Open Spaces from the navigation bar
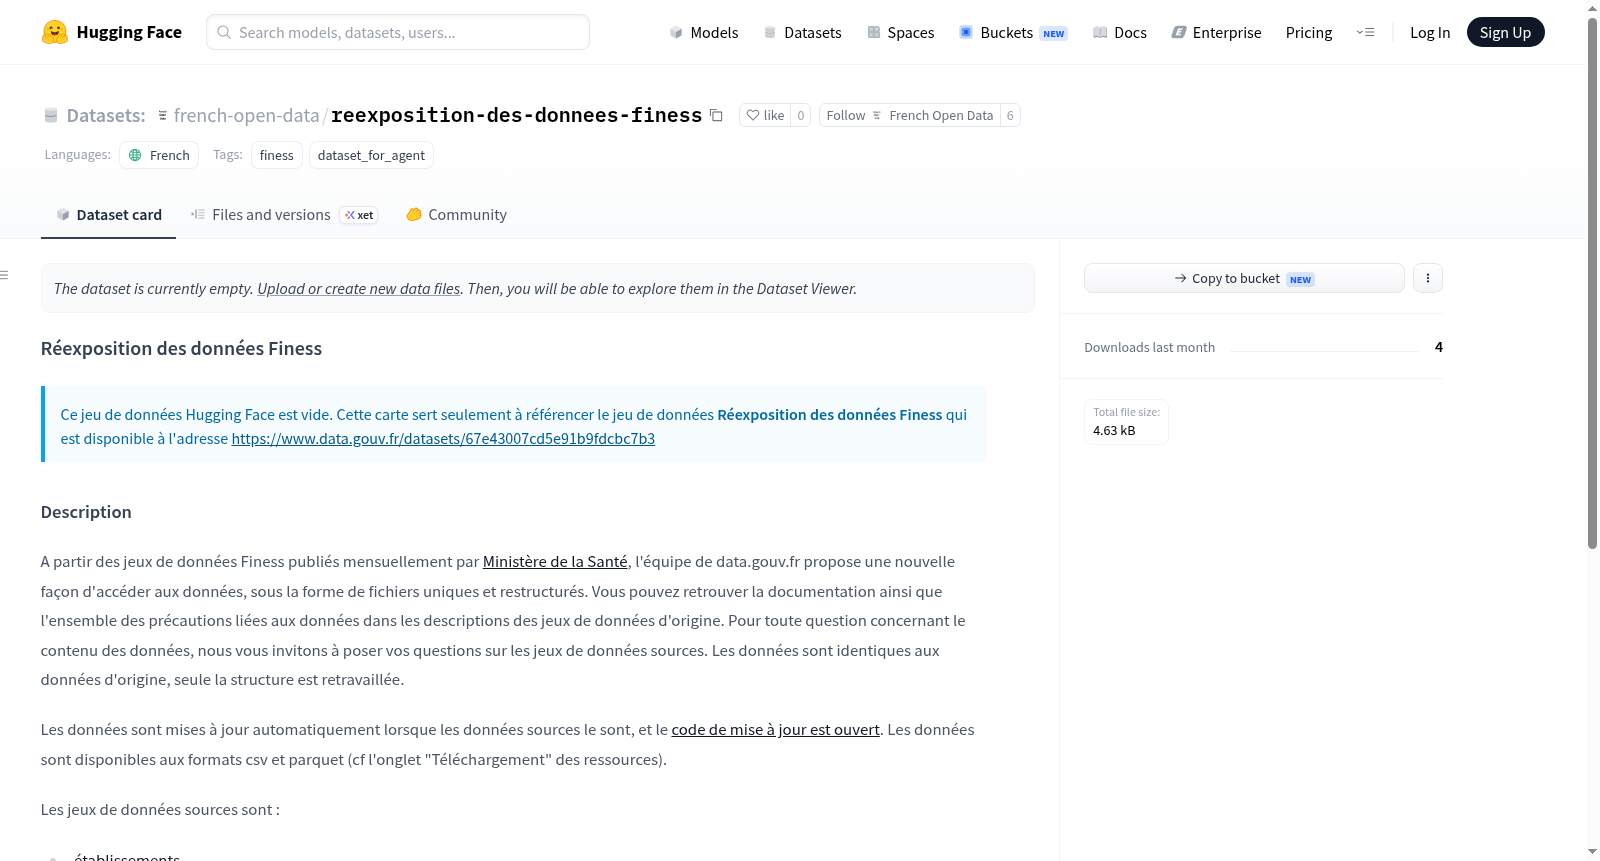 click(900, 32)
